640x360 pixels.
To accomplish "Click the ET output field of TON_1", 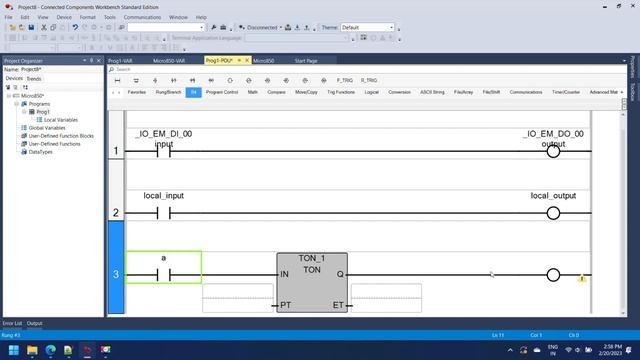I will pos(387,305).
